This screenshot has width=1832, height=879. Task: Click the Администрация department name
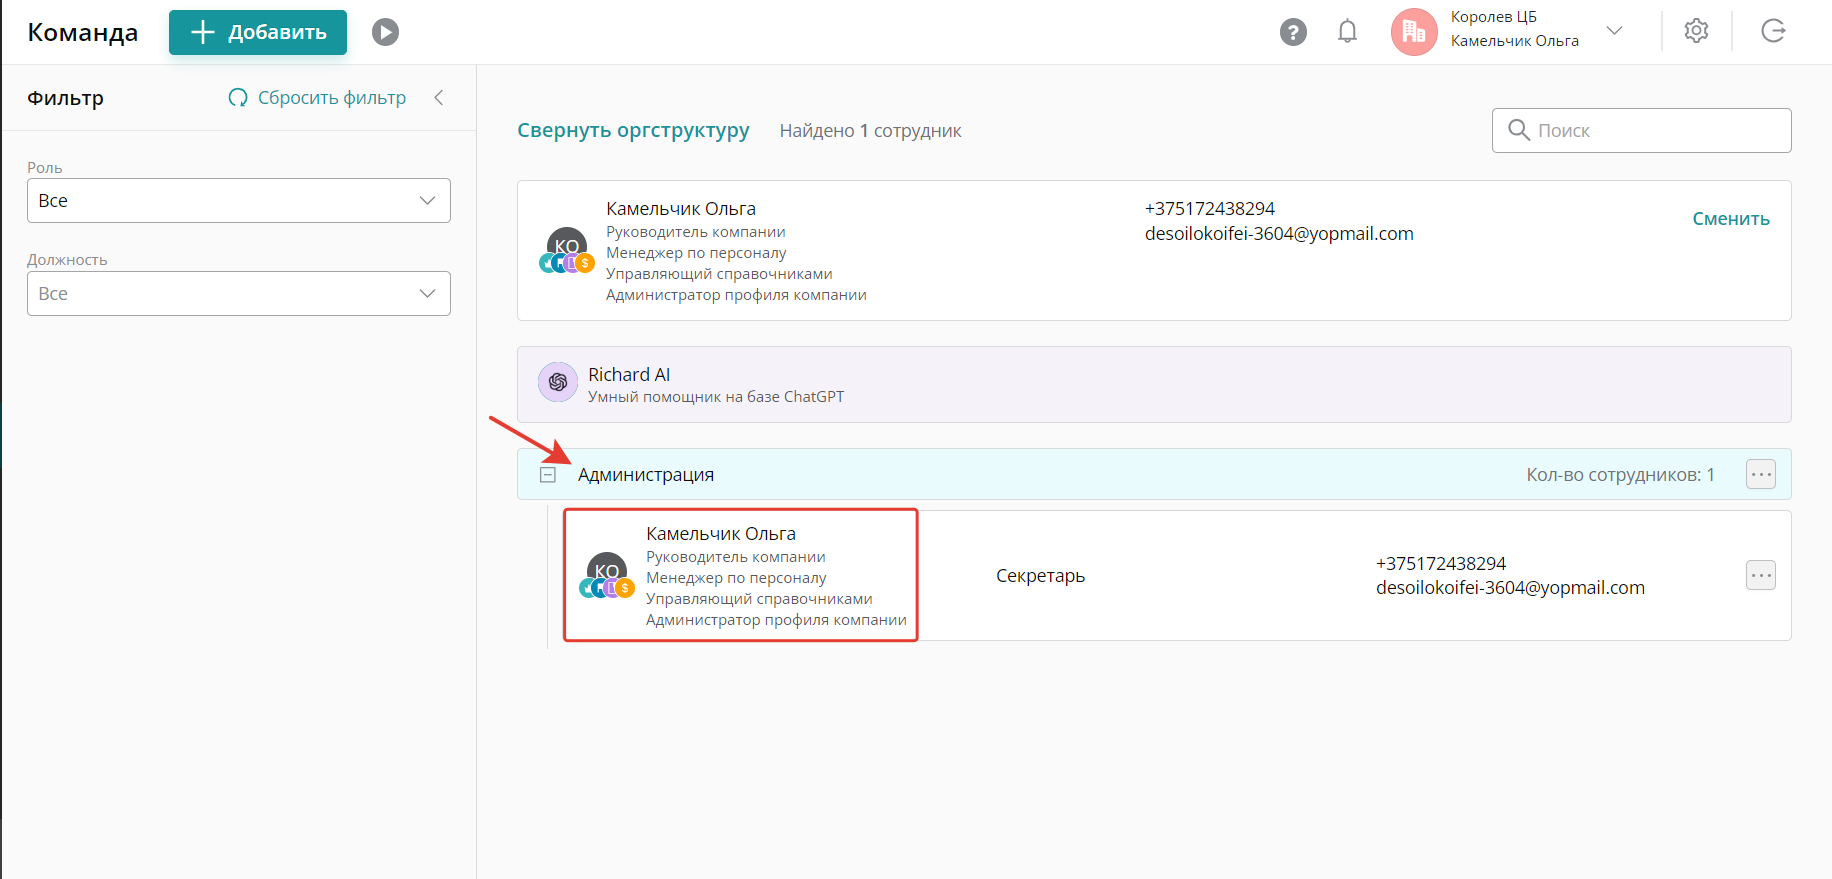[646, 475]
